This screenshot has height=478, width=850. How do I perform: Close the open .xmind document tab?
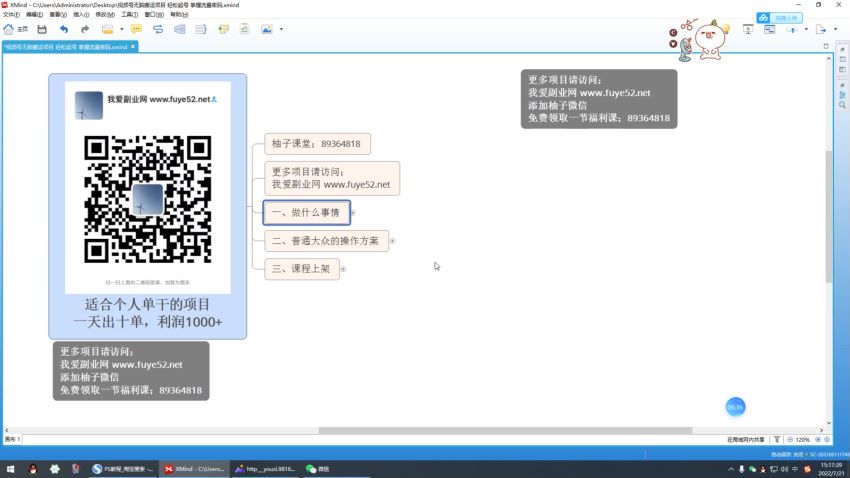pos(133,47)
